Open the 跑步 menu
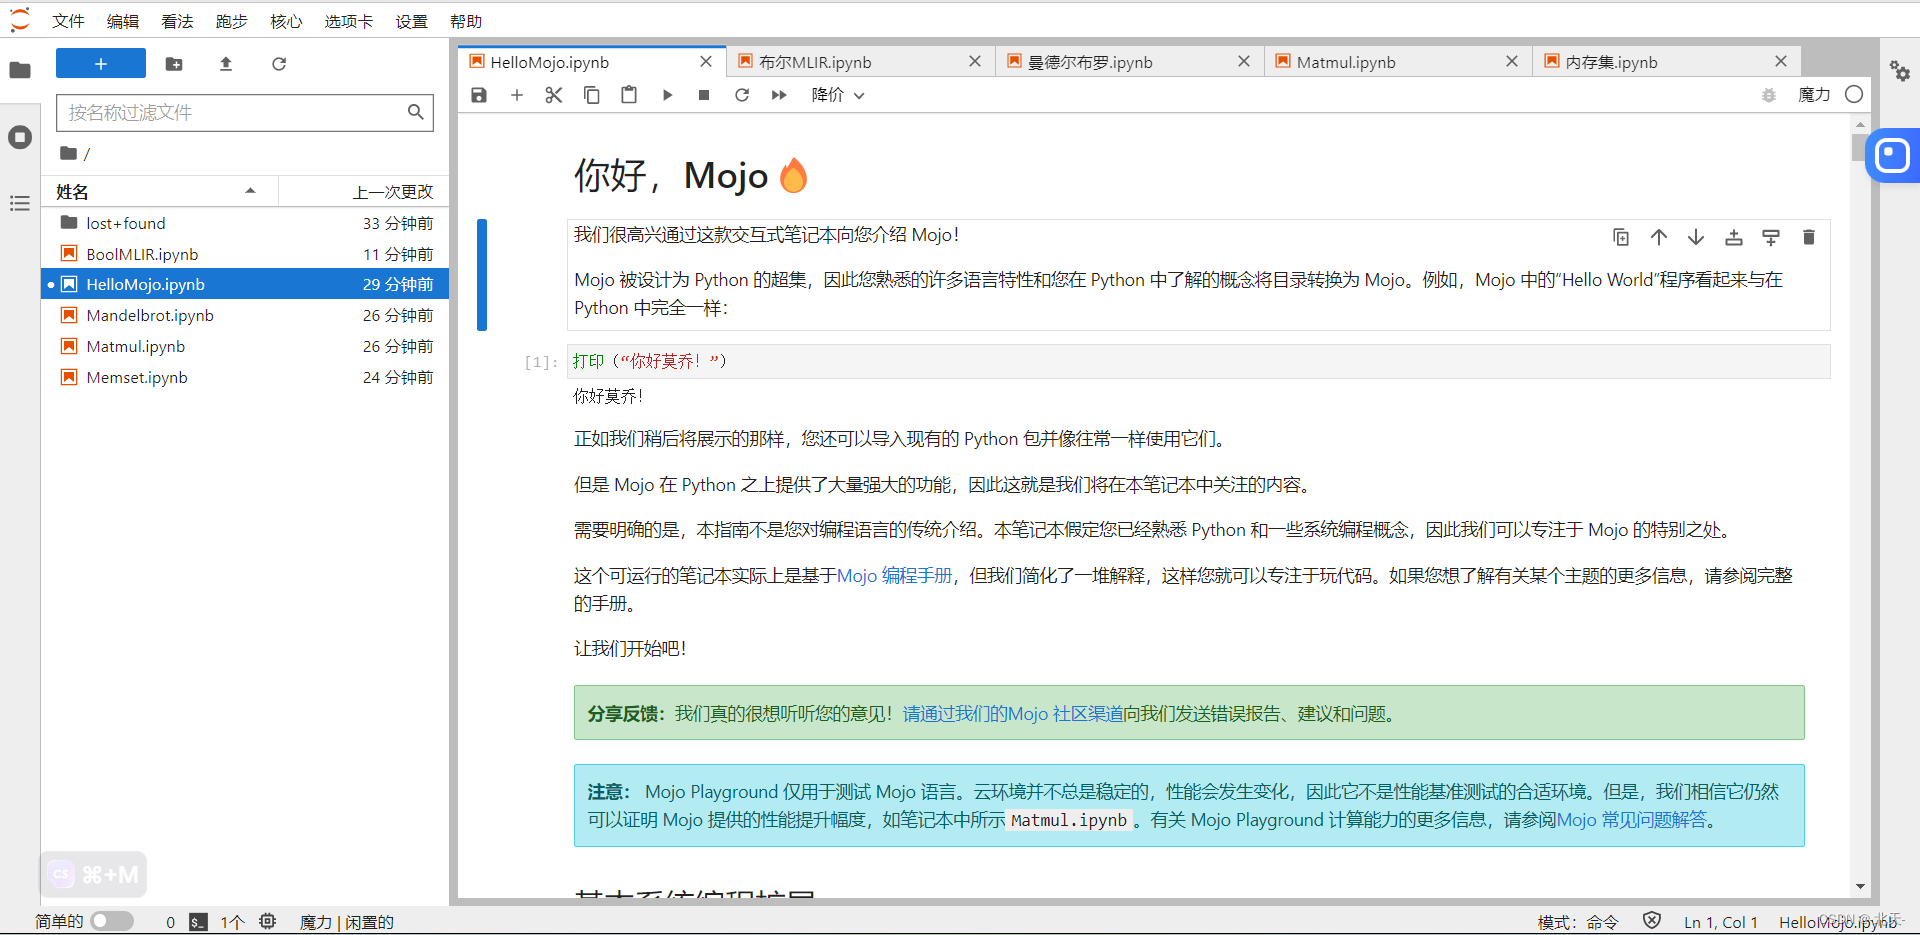 click(x=231, y=21)
